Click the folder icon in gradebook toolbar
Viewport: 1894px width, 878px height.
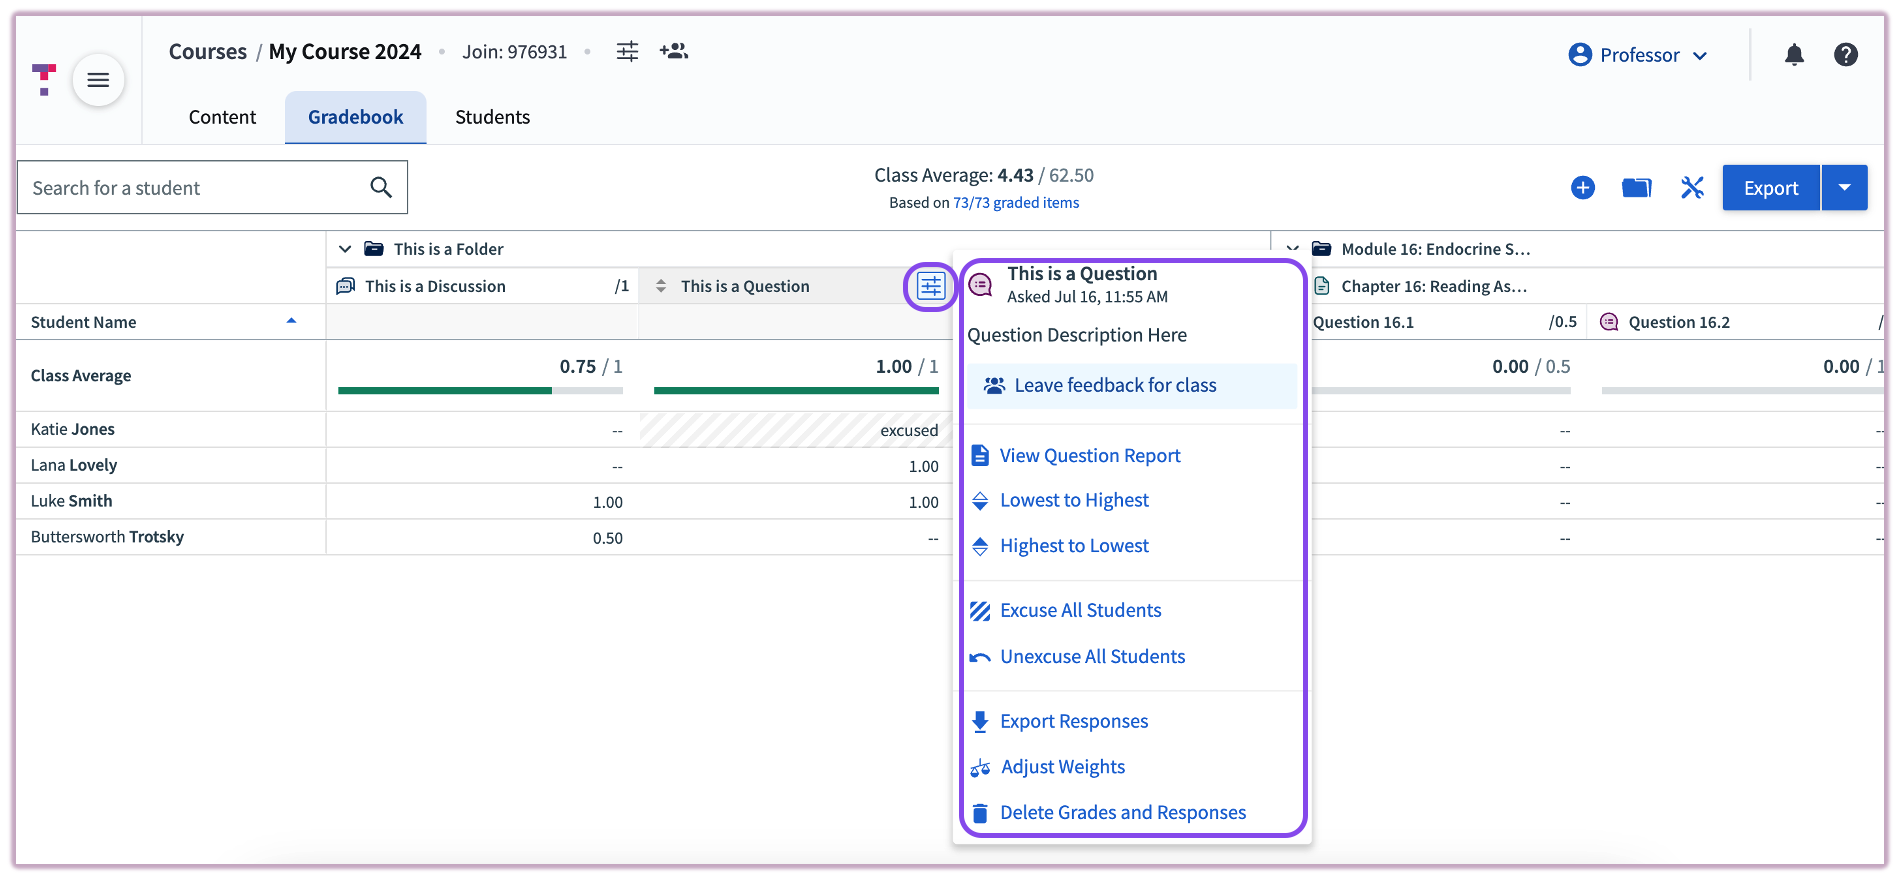pos(1637,187)
